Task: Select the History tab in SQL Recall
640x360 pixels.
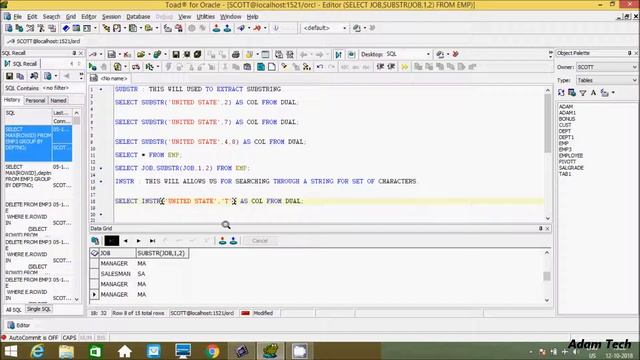Action: 12,100
